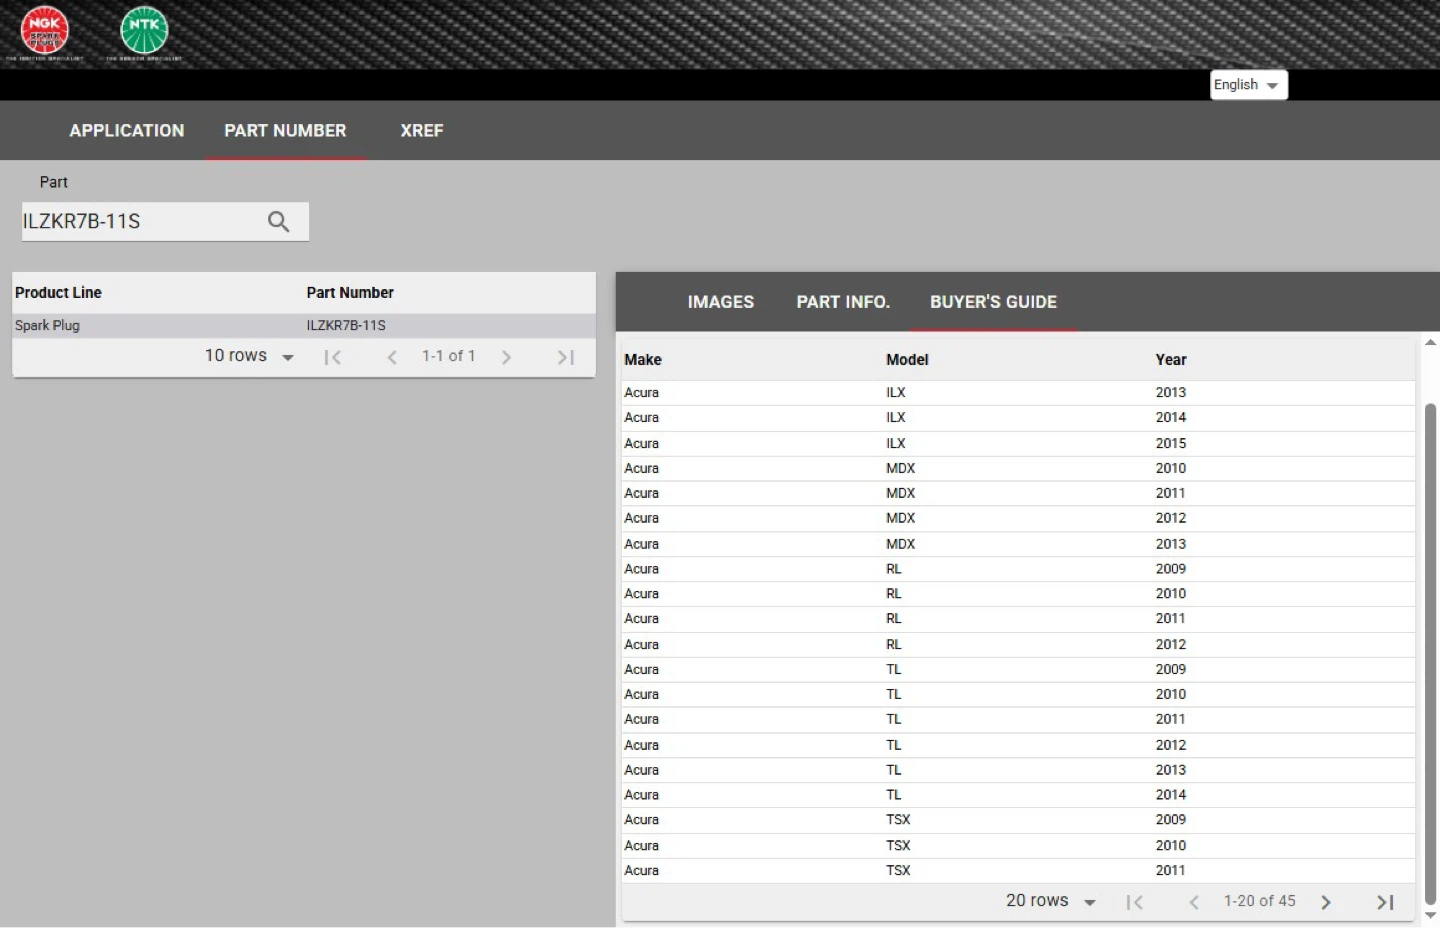Select the Acura RL 2009 row
Screen dimensions: 1440x928
point(1018,569)
